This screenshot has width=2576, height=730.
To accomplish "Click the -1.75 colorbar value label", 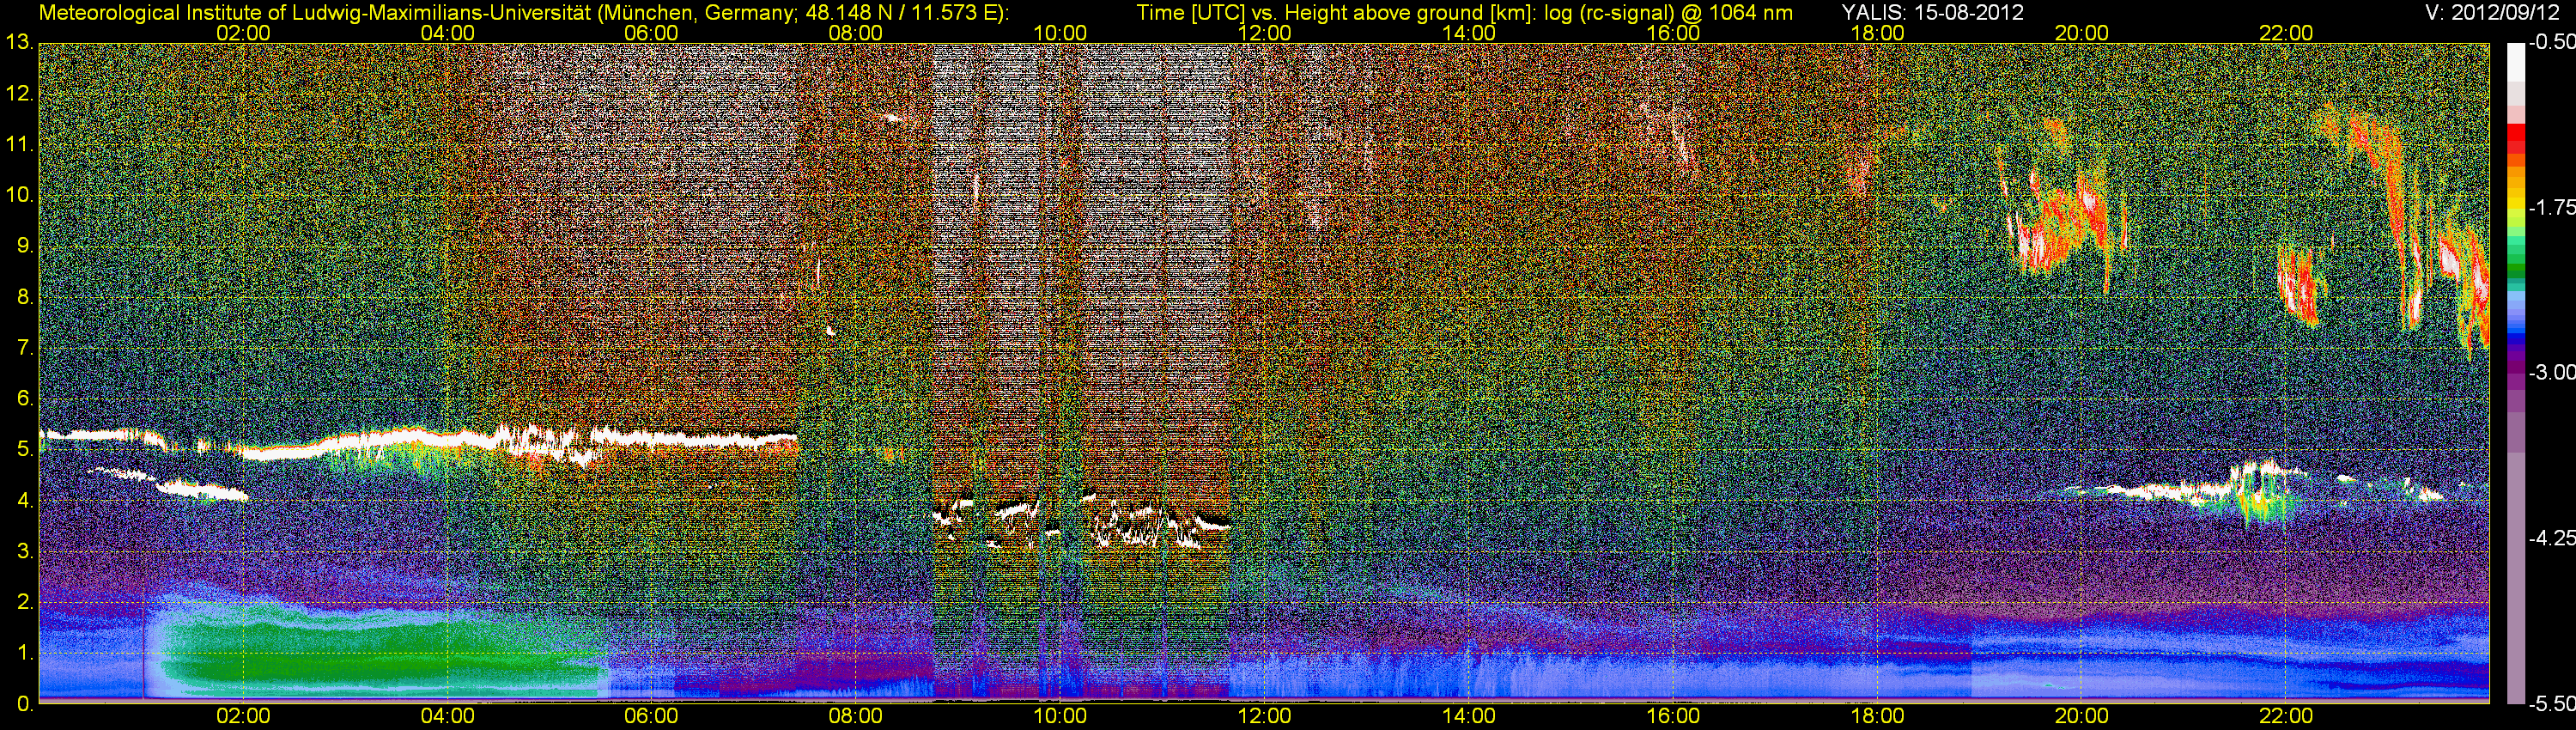I will (2551, 208).
